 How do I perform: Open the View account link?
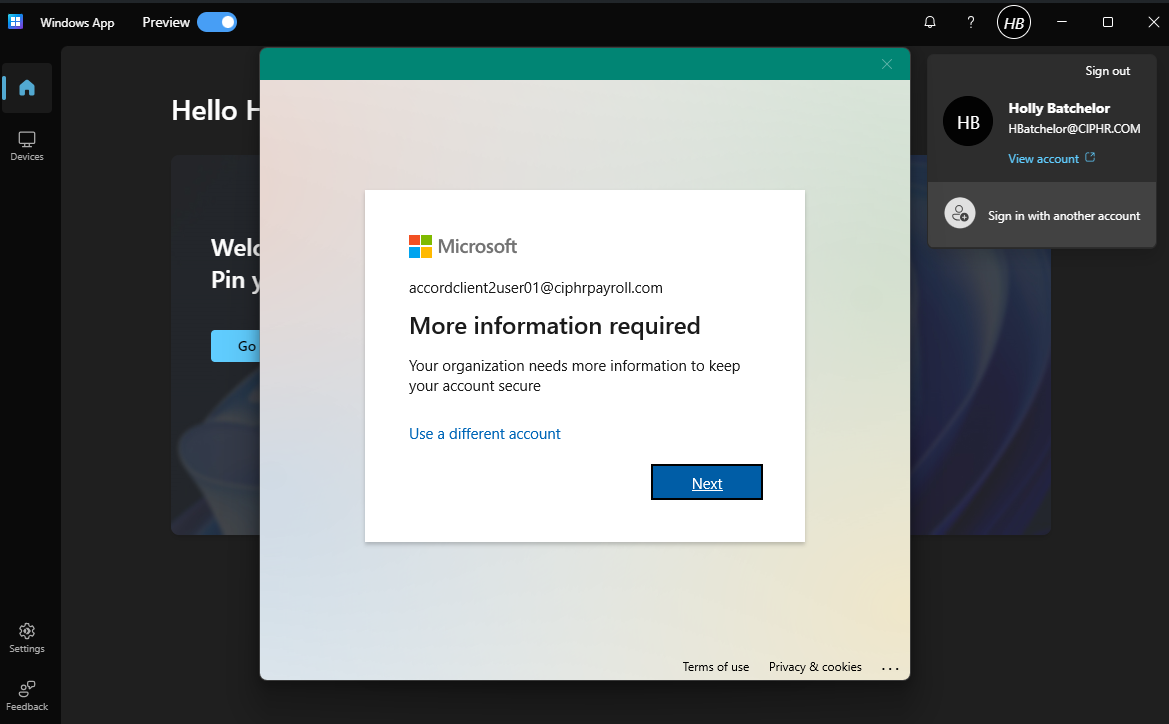(x=1051, y=158)
